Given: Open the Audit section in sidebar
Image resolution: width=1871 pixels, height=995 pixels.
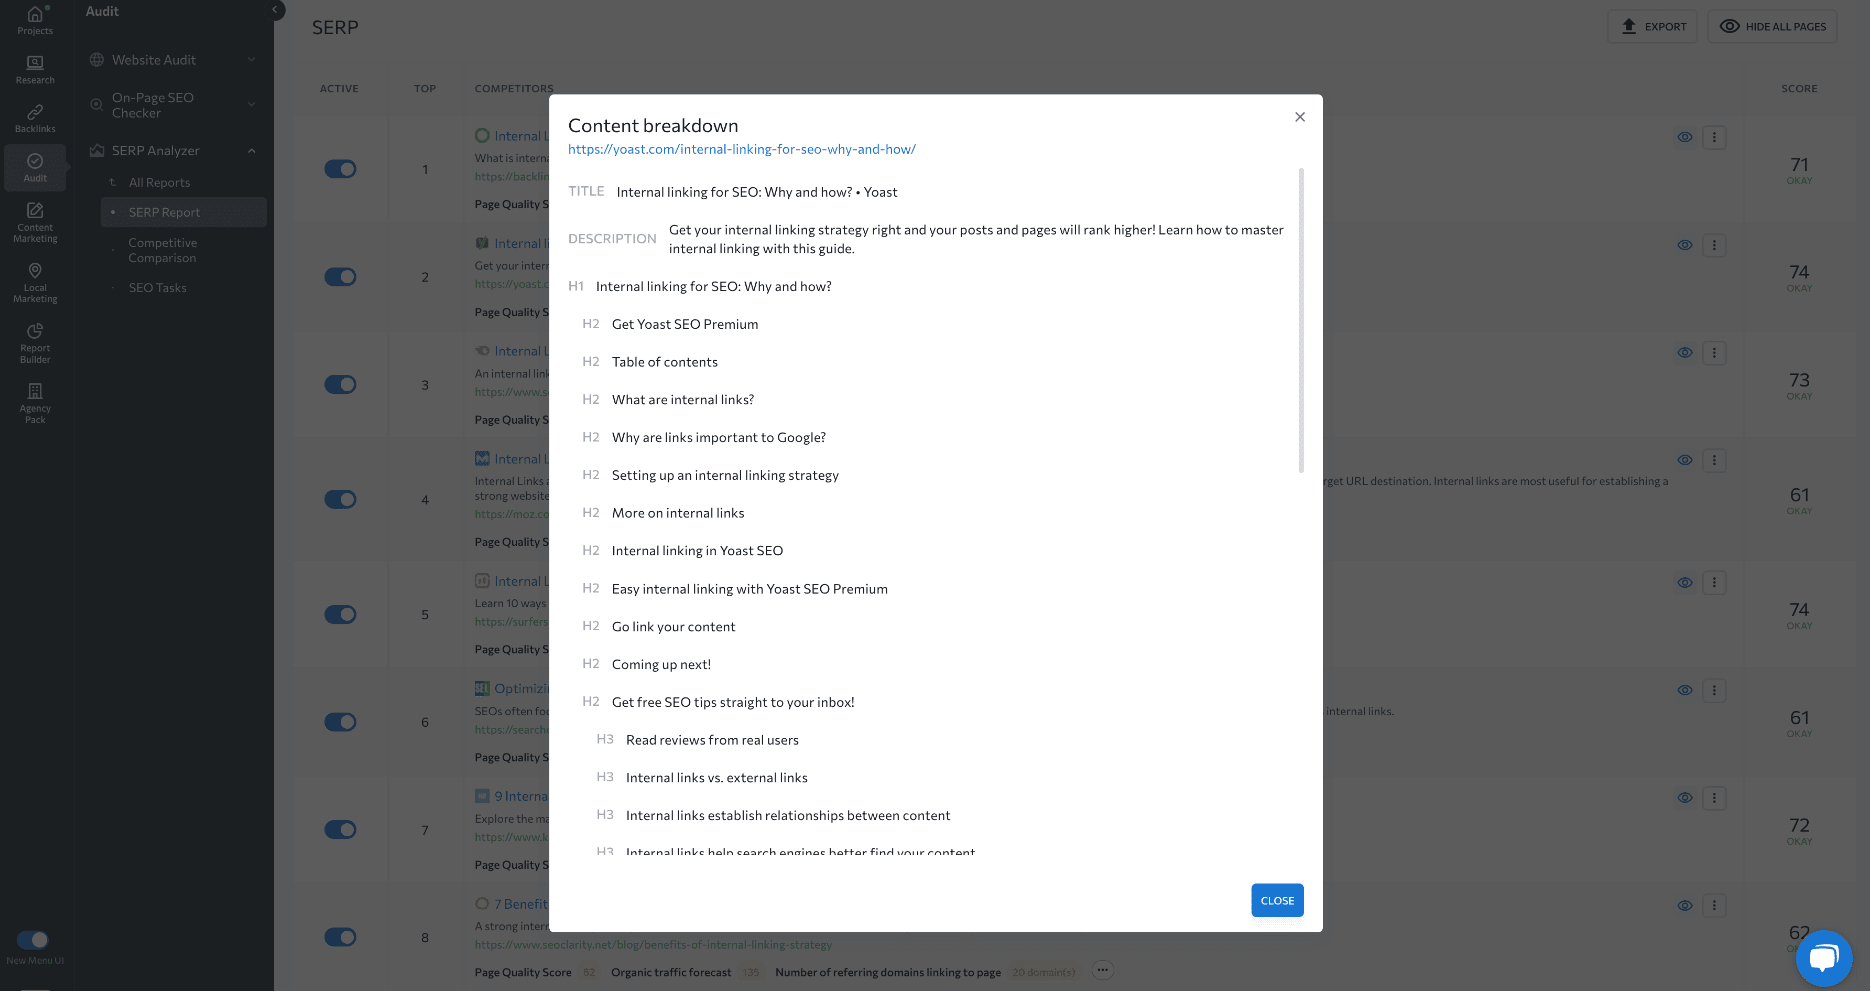Looking at the screenshot, I should click(x=35, y=168).
